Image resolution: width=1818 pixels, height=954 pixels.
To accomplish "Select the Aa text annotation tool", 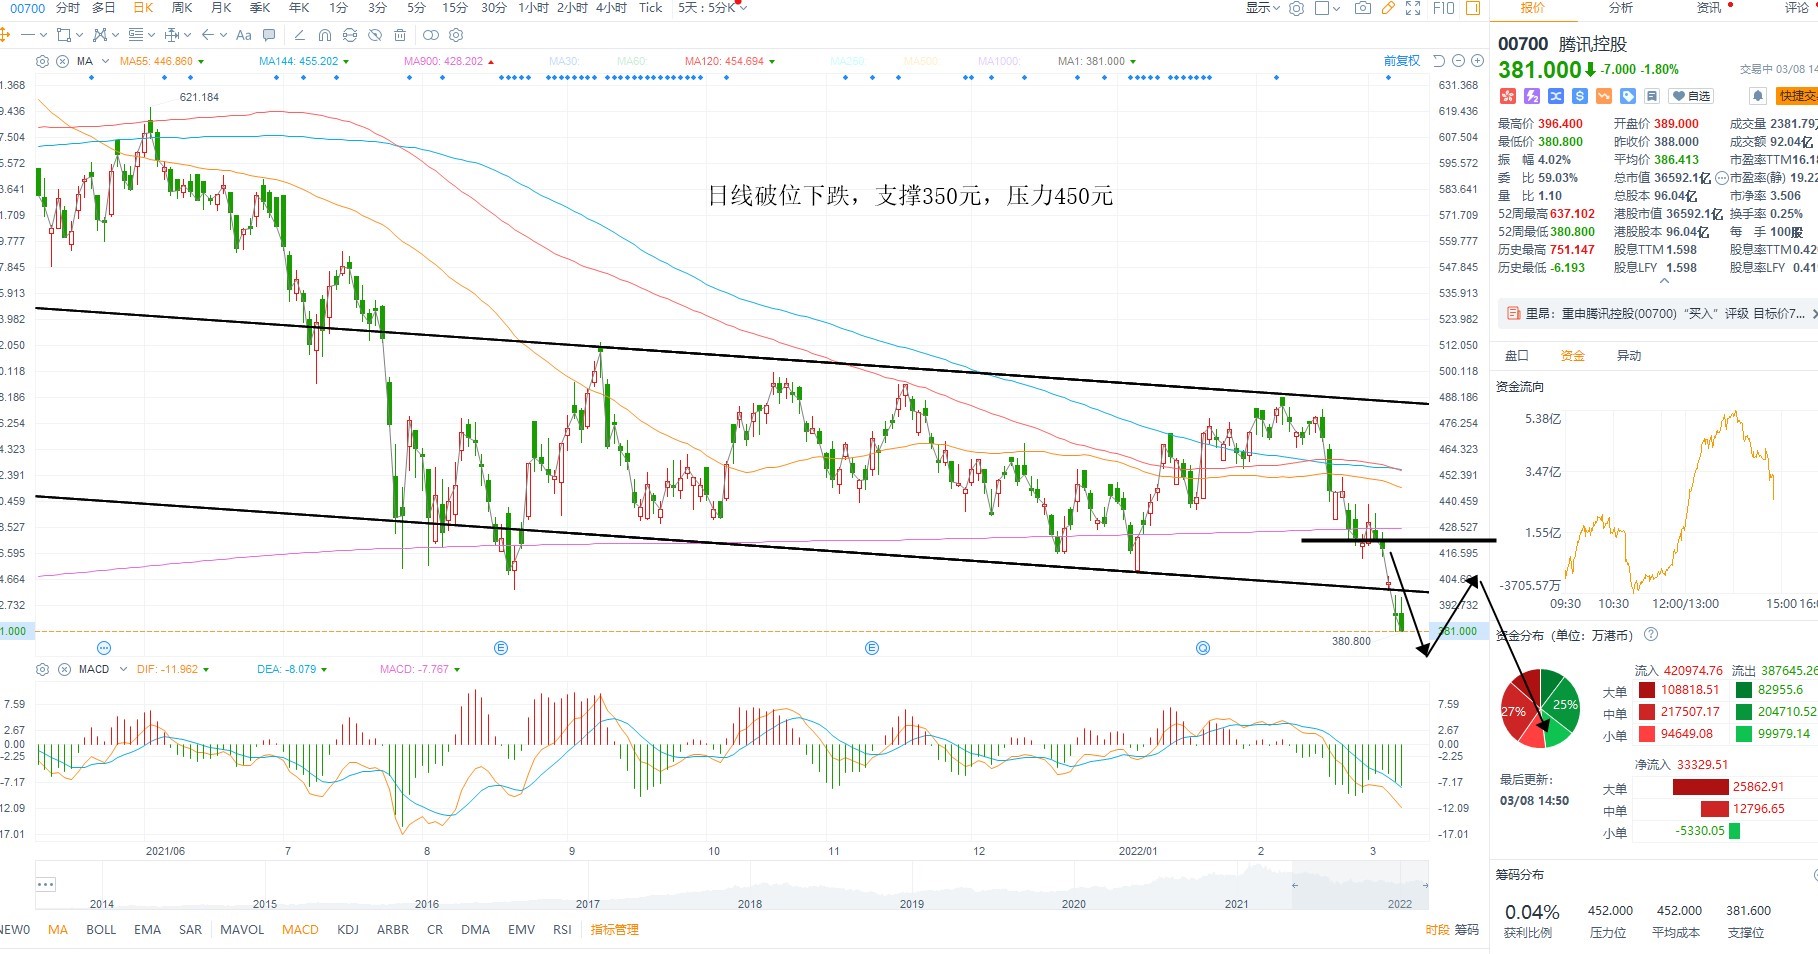I will (x=244, y=35).
